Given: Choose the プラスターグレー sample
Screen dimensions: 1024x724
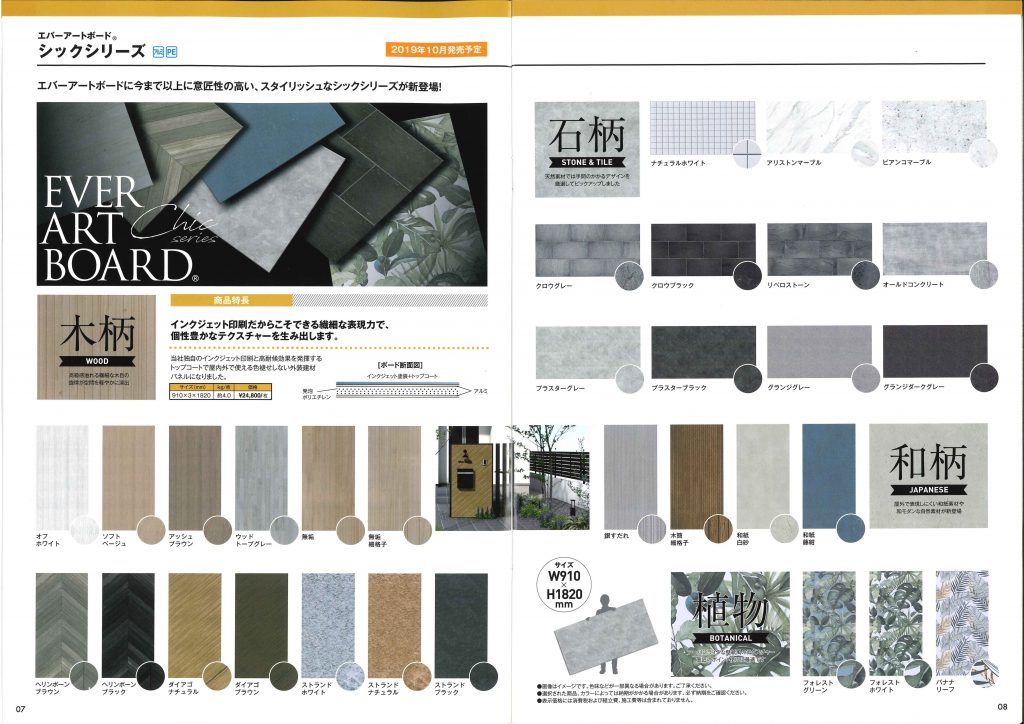Looking at the screenshot, I should point(588,353).
